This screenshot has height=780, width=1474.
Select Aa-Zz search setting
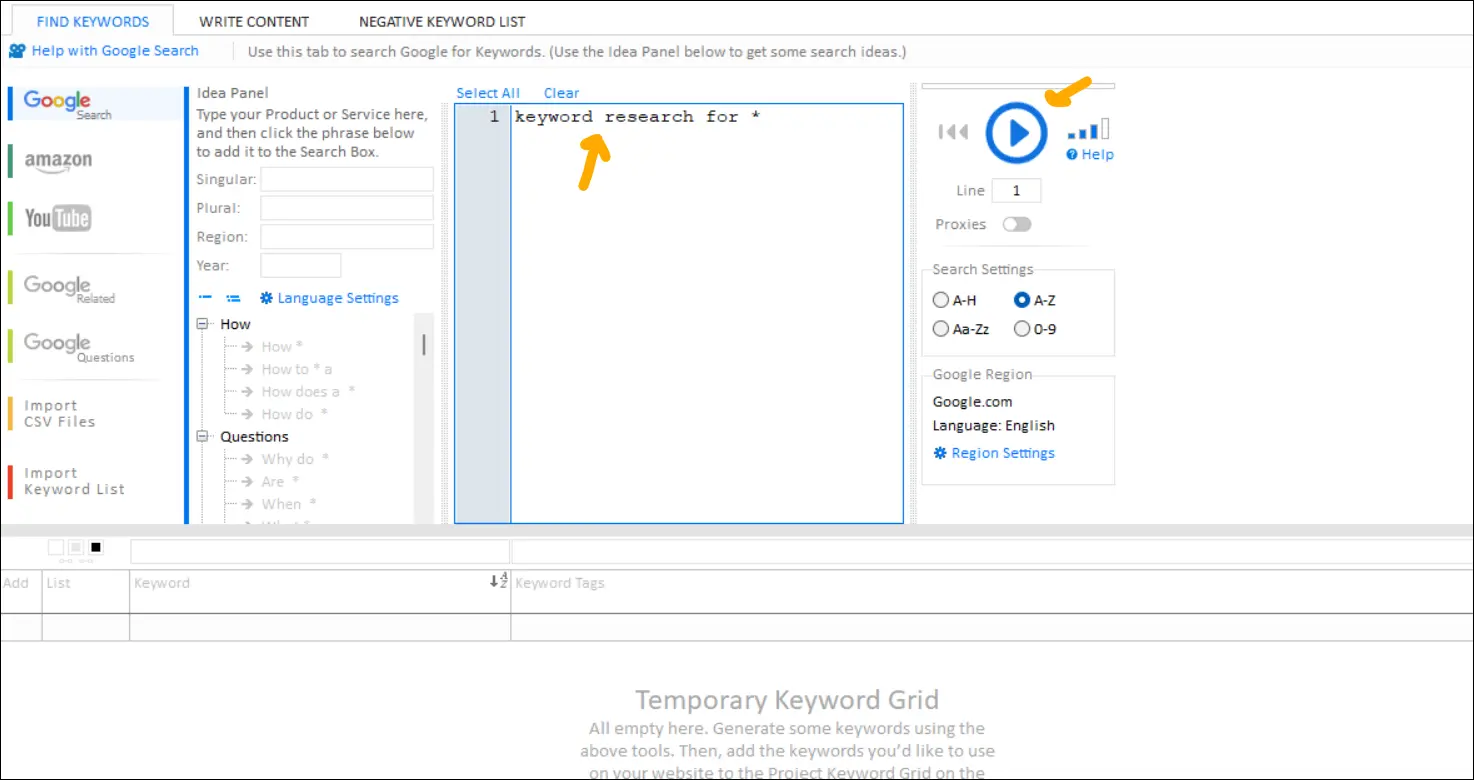pyautogui.click(x=959, y=328)
